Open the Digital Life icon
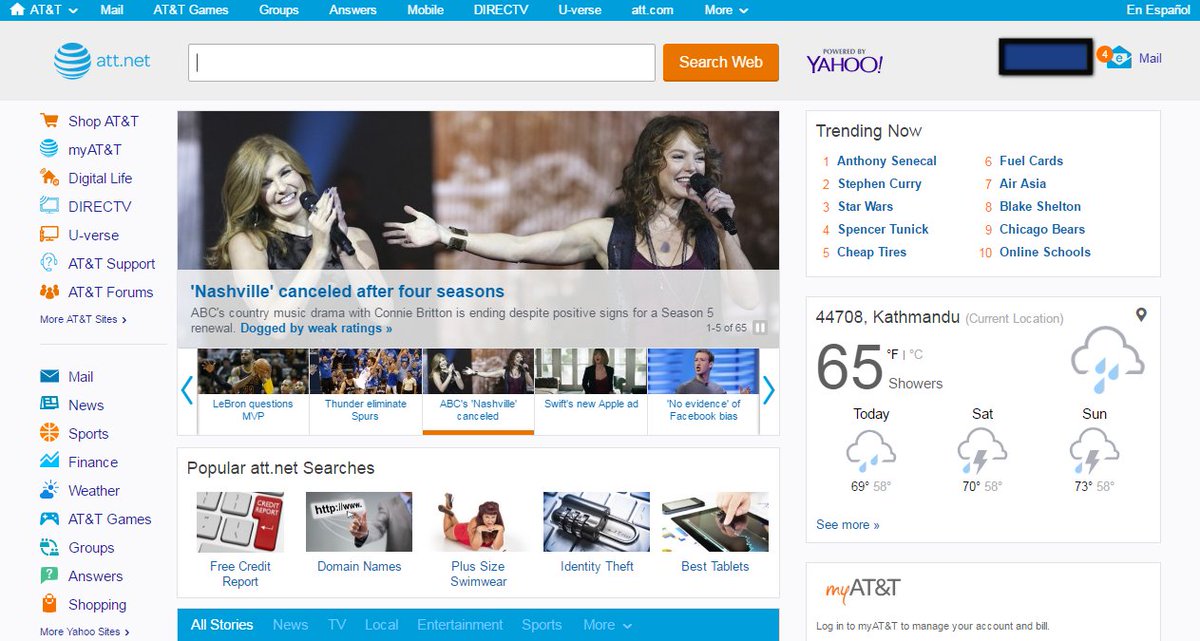This screenshot has height=641, width=1200. (49, 178)
